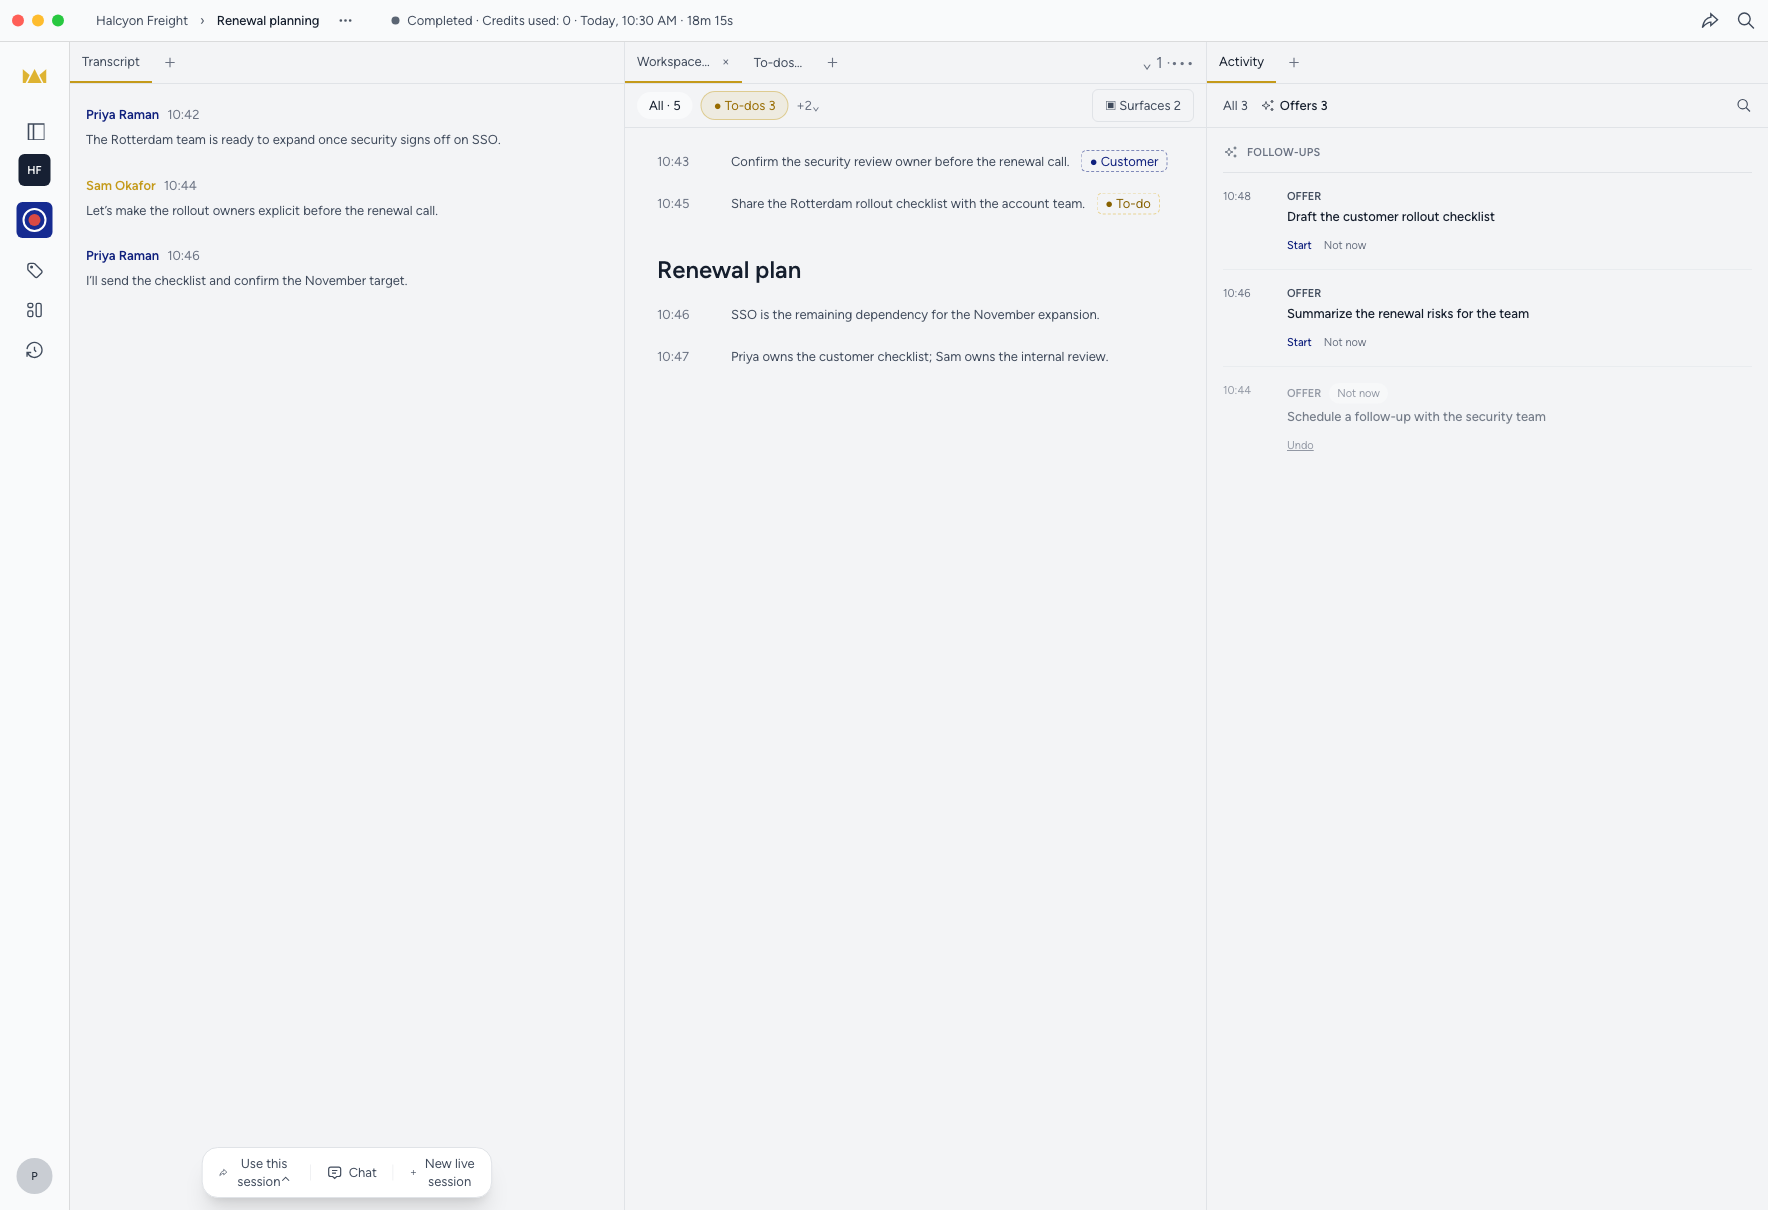Screen dimensions: 1768x1210
Task: Add a new tab next to To-dos
Action: click(x=832, y=62)
